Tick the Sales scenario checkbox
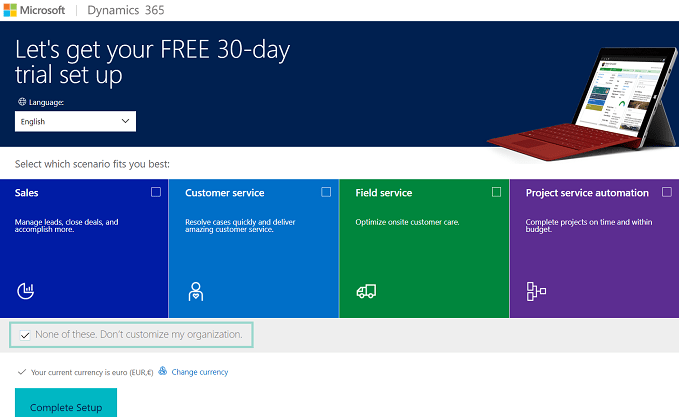 (x=156, y=192)
